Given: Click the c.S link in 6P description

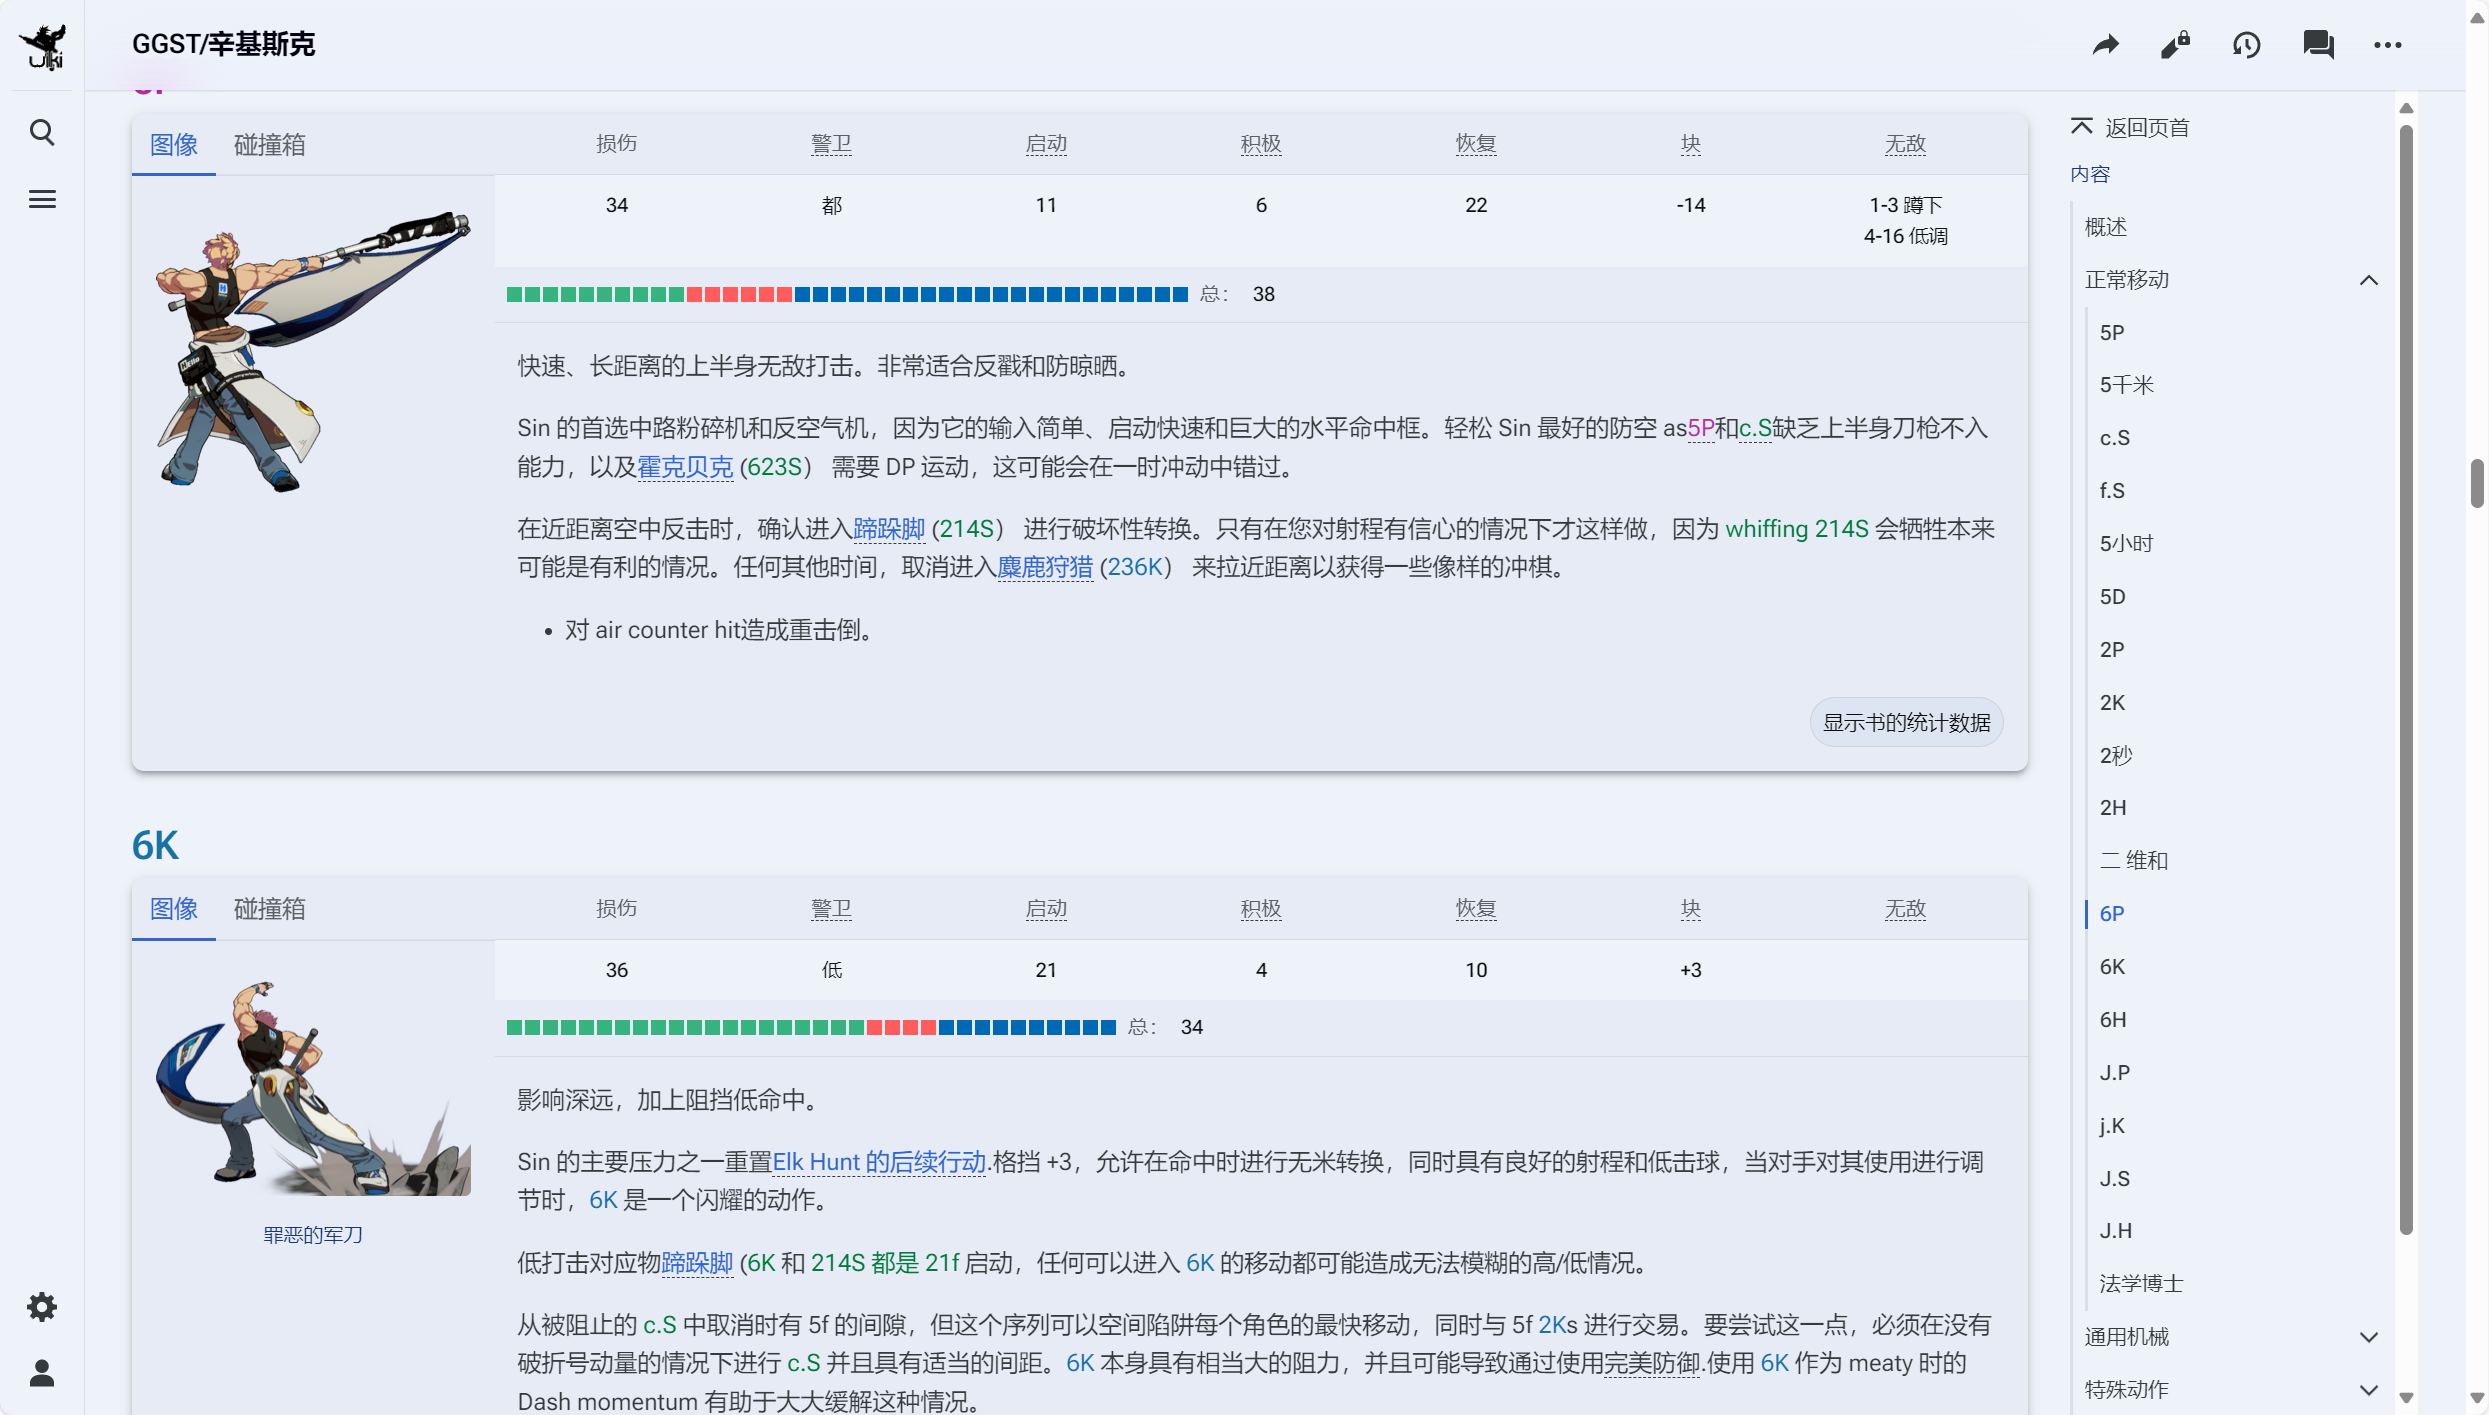Looking at the screenshot, I should pos(1755,428).
